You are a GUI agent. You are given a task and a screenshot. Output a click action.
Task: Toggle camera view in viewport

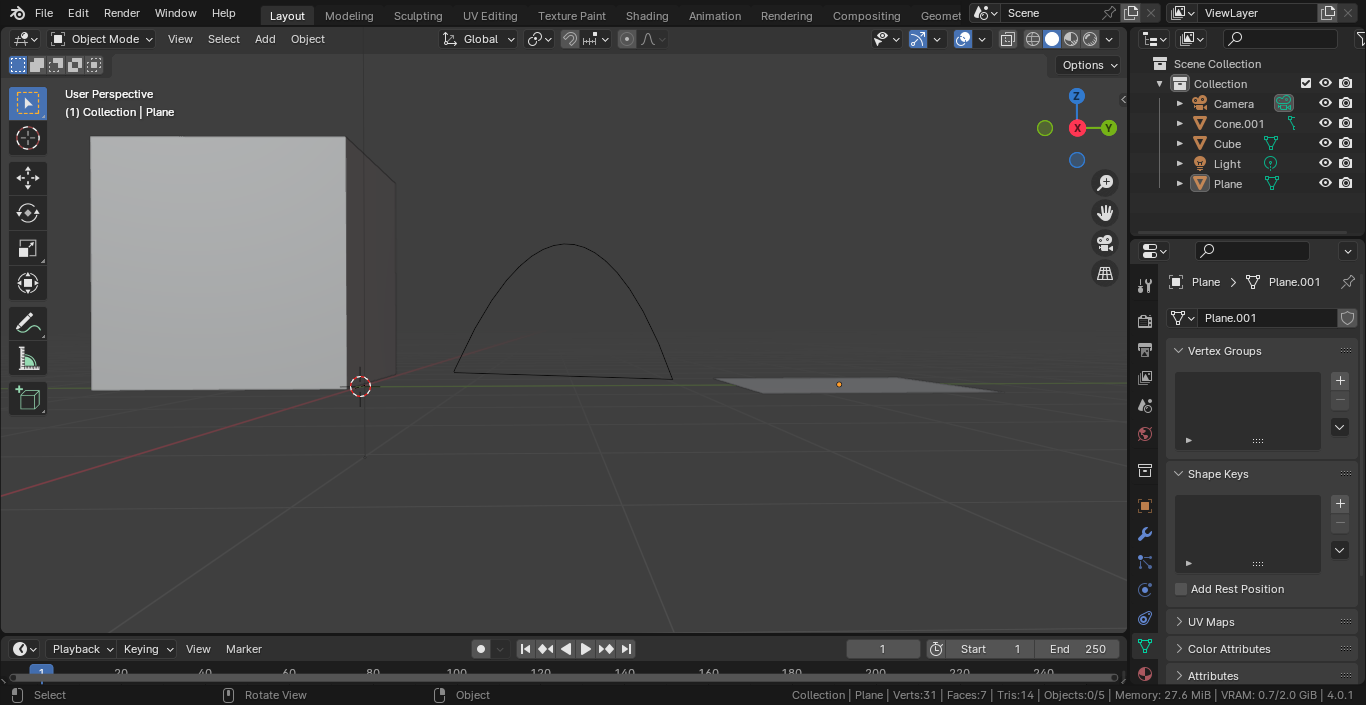[1105, 243]
